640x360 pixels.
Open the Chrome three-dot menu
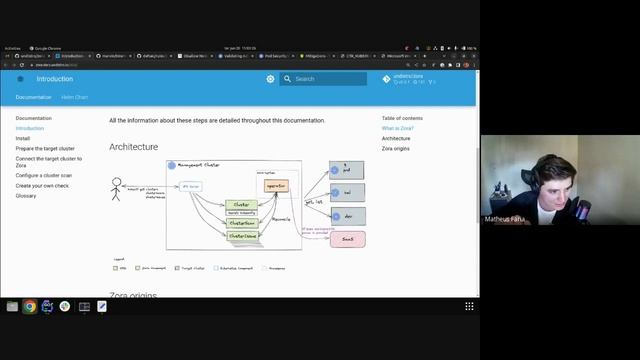pyautogui.click(x=474, y=65)
